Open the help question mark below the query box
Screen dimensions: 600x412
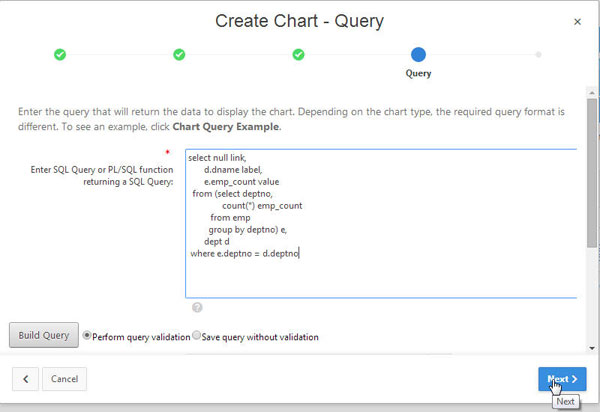197,307
